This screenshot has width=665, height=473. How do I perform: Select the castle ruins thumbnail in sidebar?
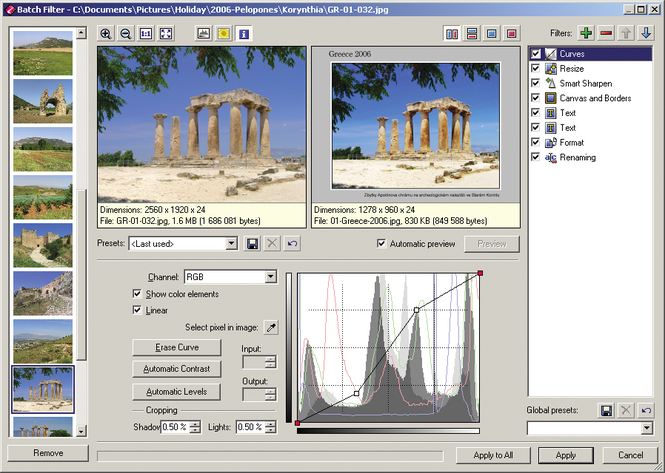point(43,244)
